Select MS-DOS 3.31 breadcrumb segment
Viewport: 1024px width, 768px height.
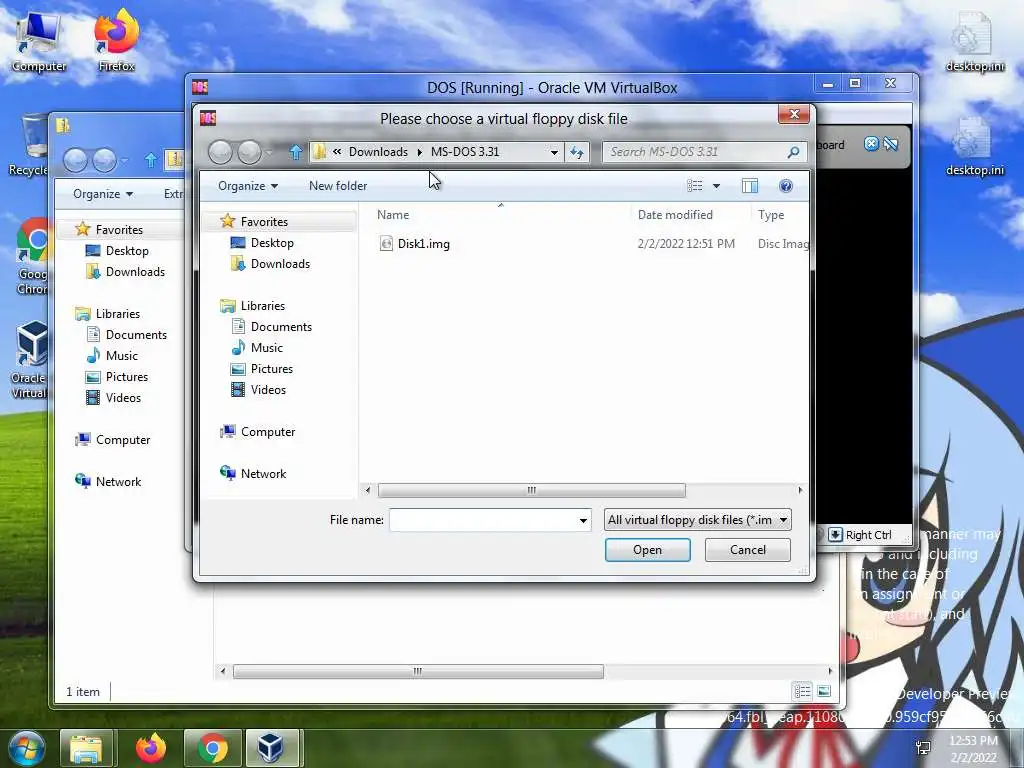click(x=465, y=152)
